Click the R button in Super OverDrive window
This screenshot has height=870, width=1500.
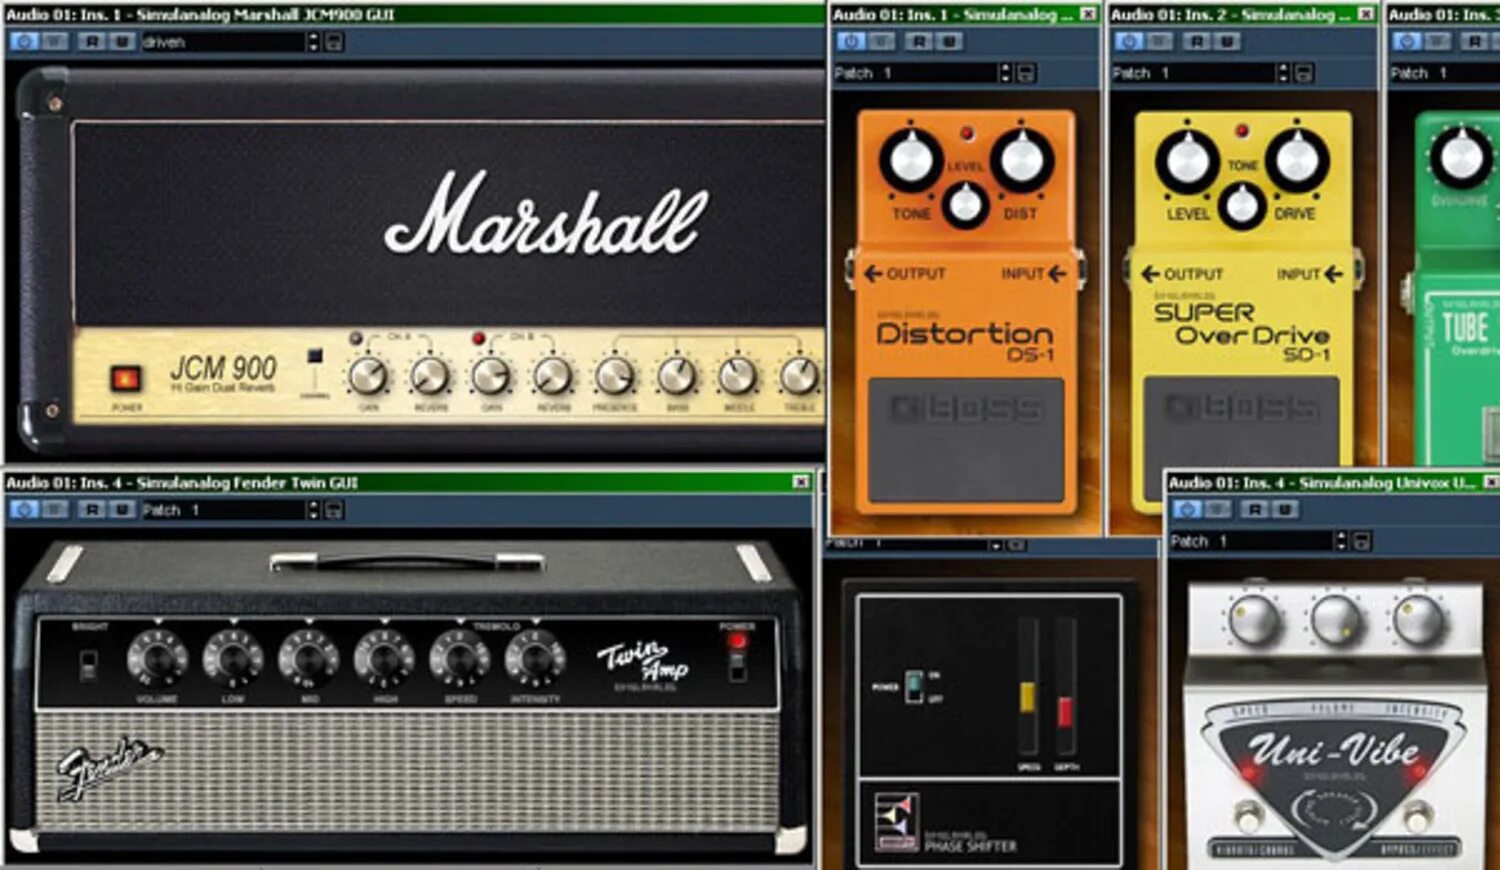point(1197,41)
